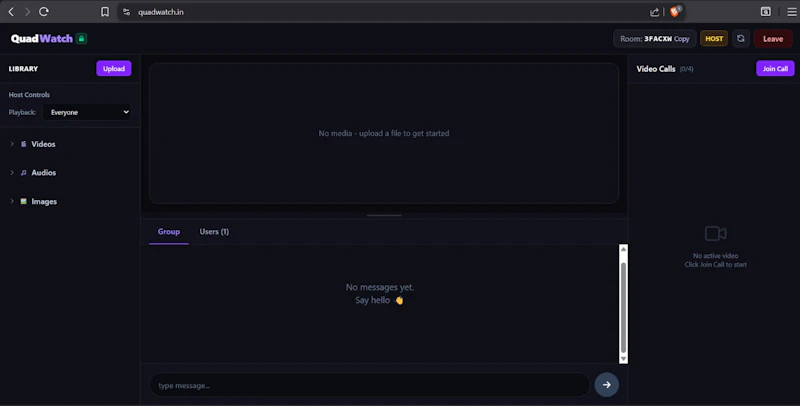Open the browser hamburger menu
Image resolution: width=800 pixels, height=406 pixels.
[791, 12]
